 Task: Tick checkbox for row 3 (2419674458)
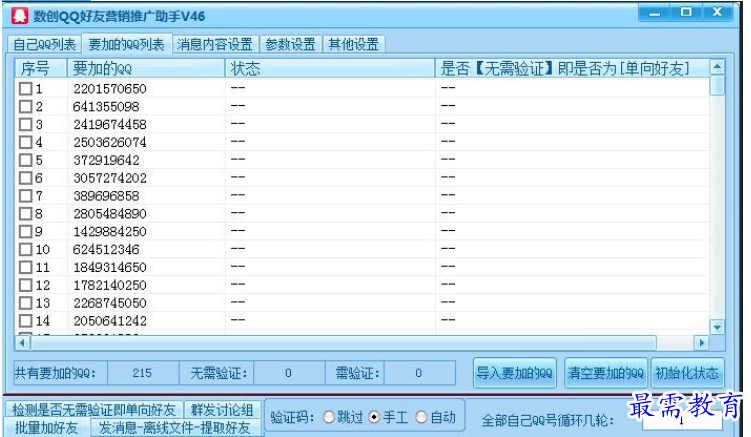tap(25, 125)
